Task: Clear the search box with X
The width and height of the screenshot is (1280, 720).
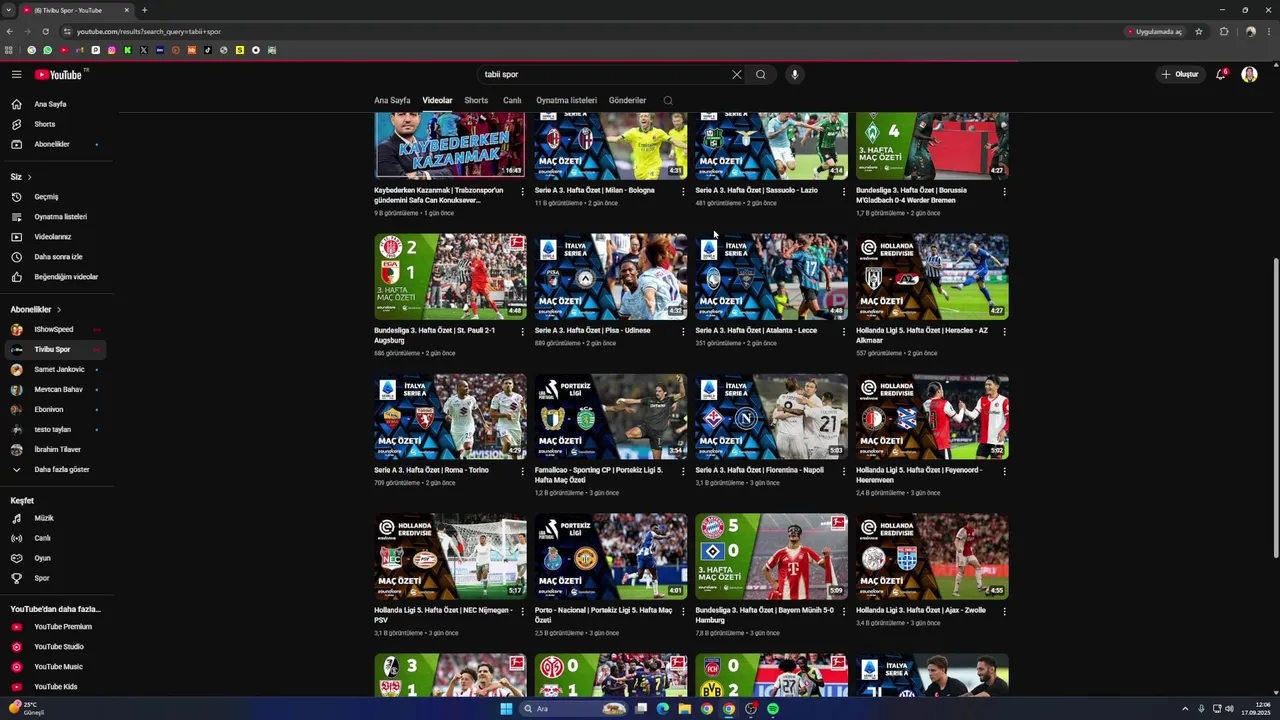Action: 737,74
